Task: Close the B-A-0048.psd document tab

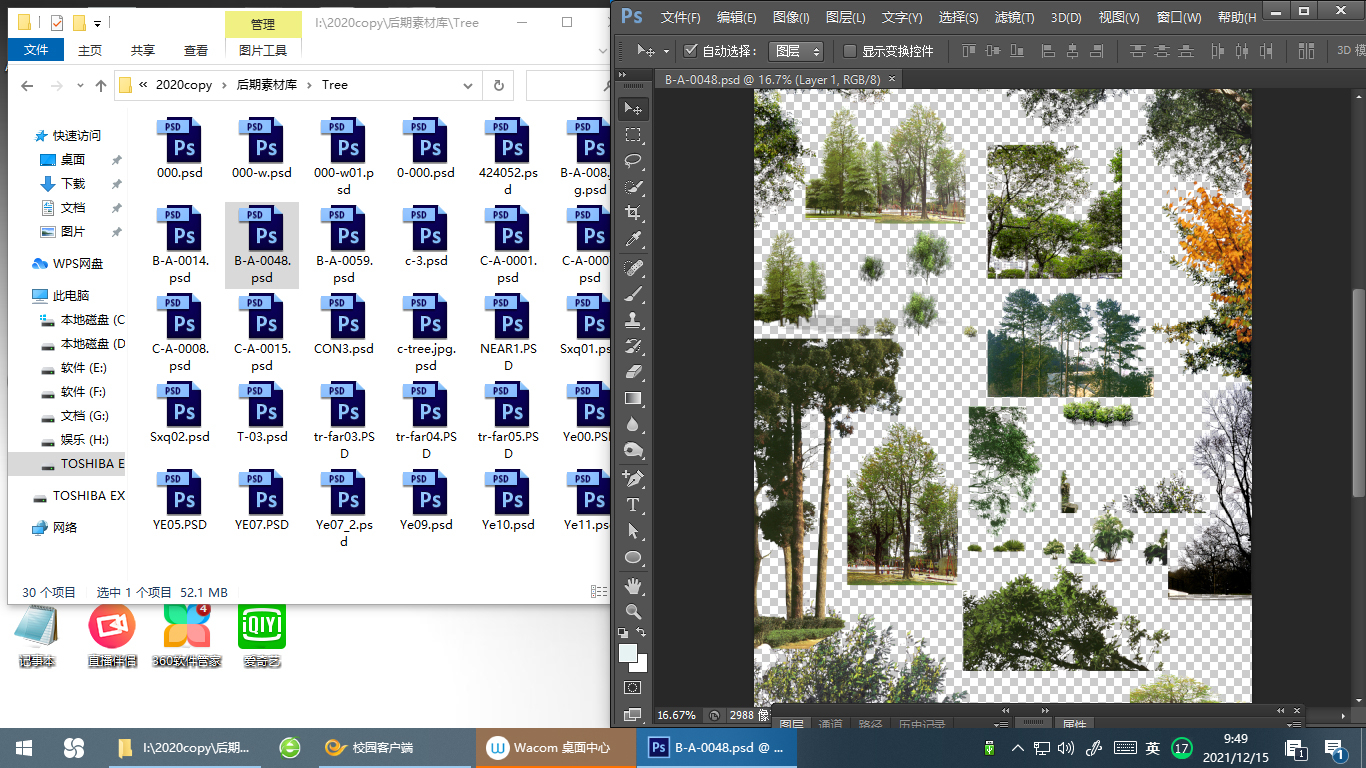Action: click(x=892, y=78)
